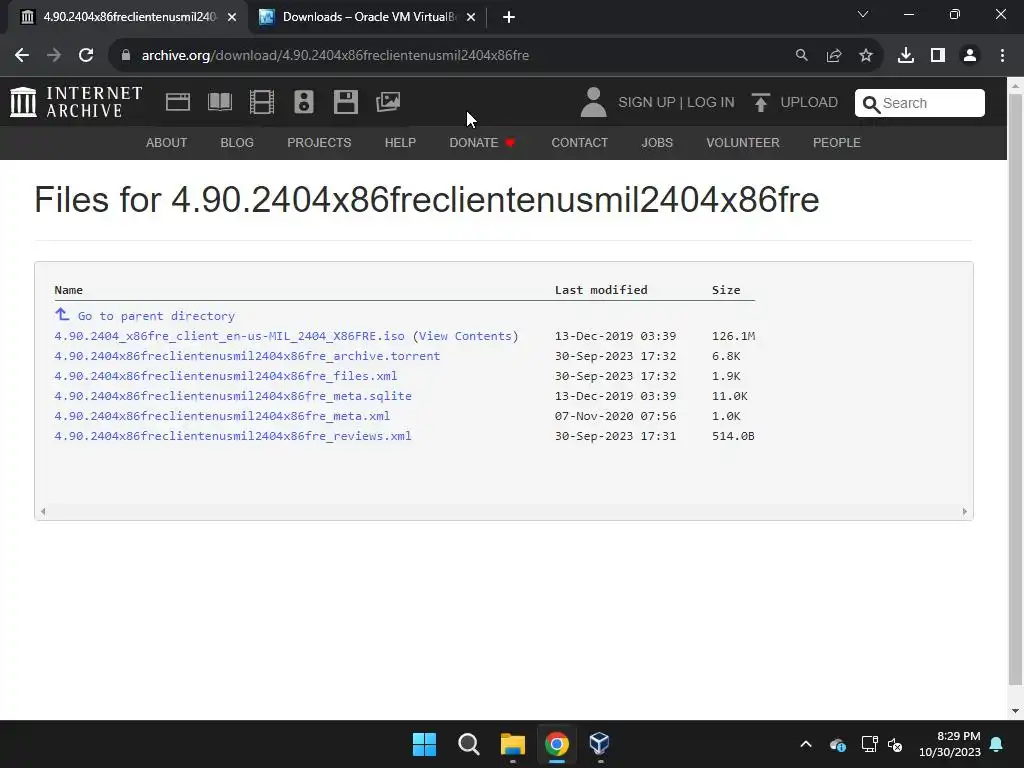Open the Internet Archive home logo

pos(76,102)
